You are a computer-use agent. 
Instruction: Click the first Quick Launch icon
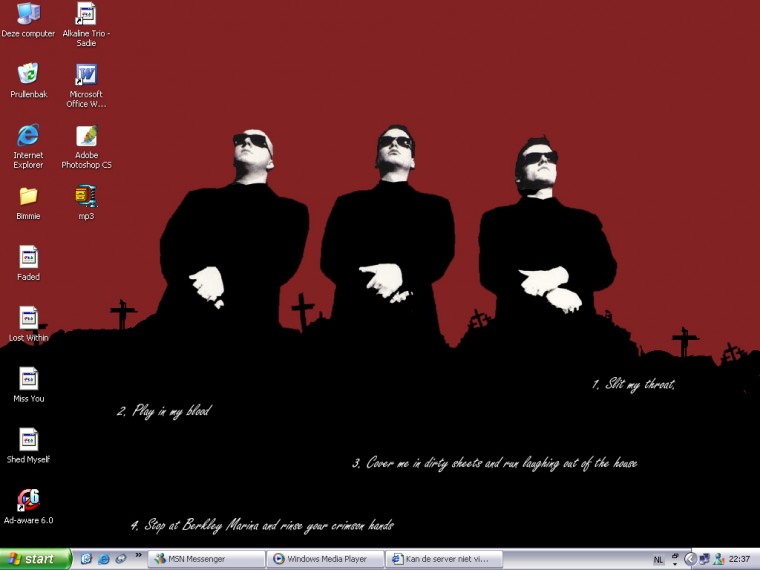point(86,559)
